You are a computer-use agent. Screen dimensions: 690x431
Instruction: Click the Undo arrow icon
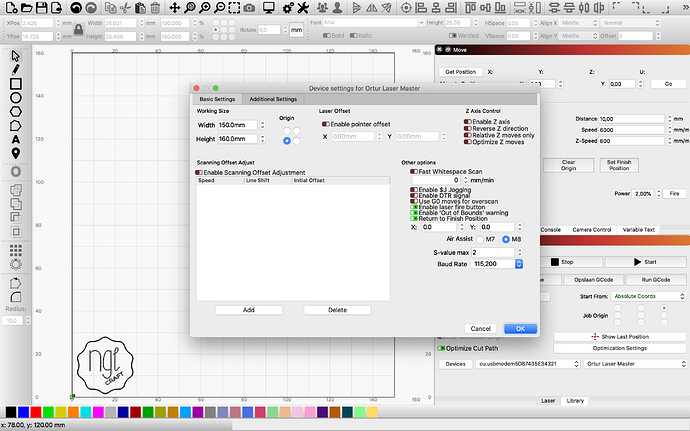76,7
